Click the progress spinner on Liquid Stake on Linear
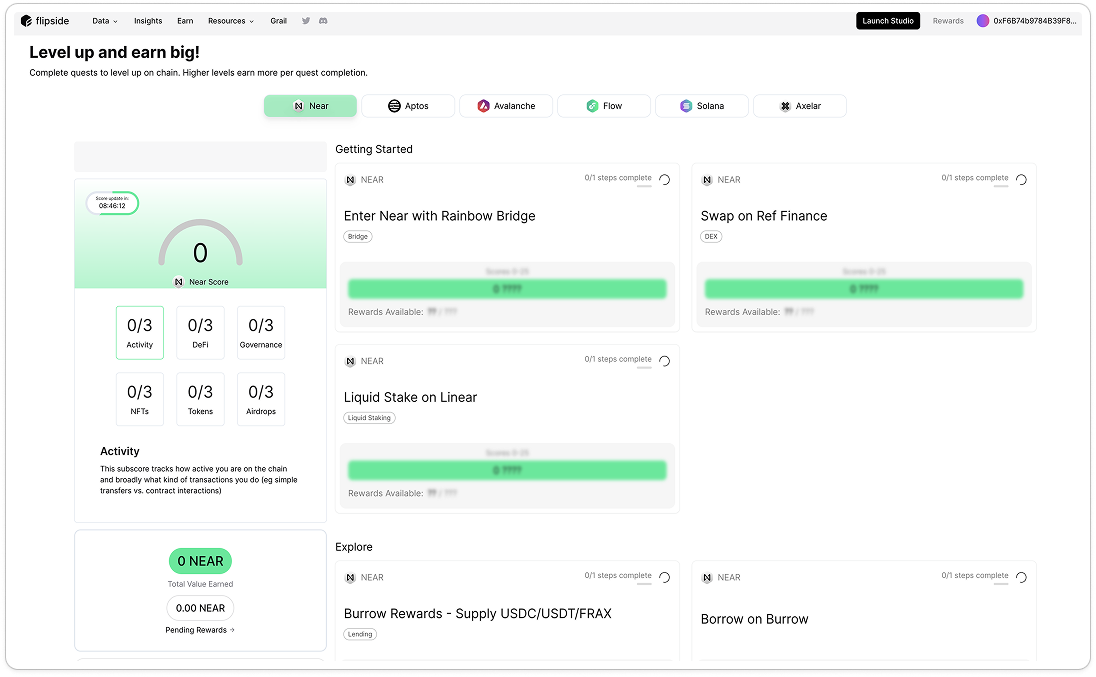The width and height of the screenshot is (1096, 677). tap(665, 361)
